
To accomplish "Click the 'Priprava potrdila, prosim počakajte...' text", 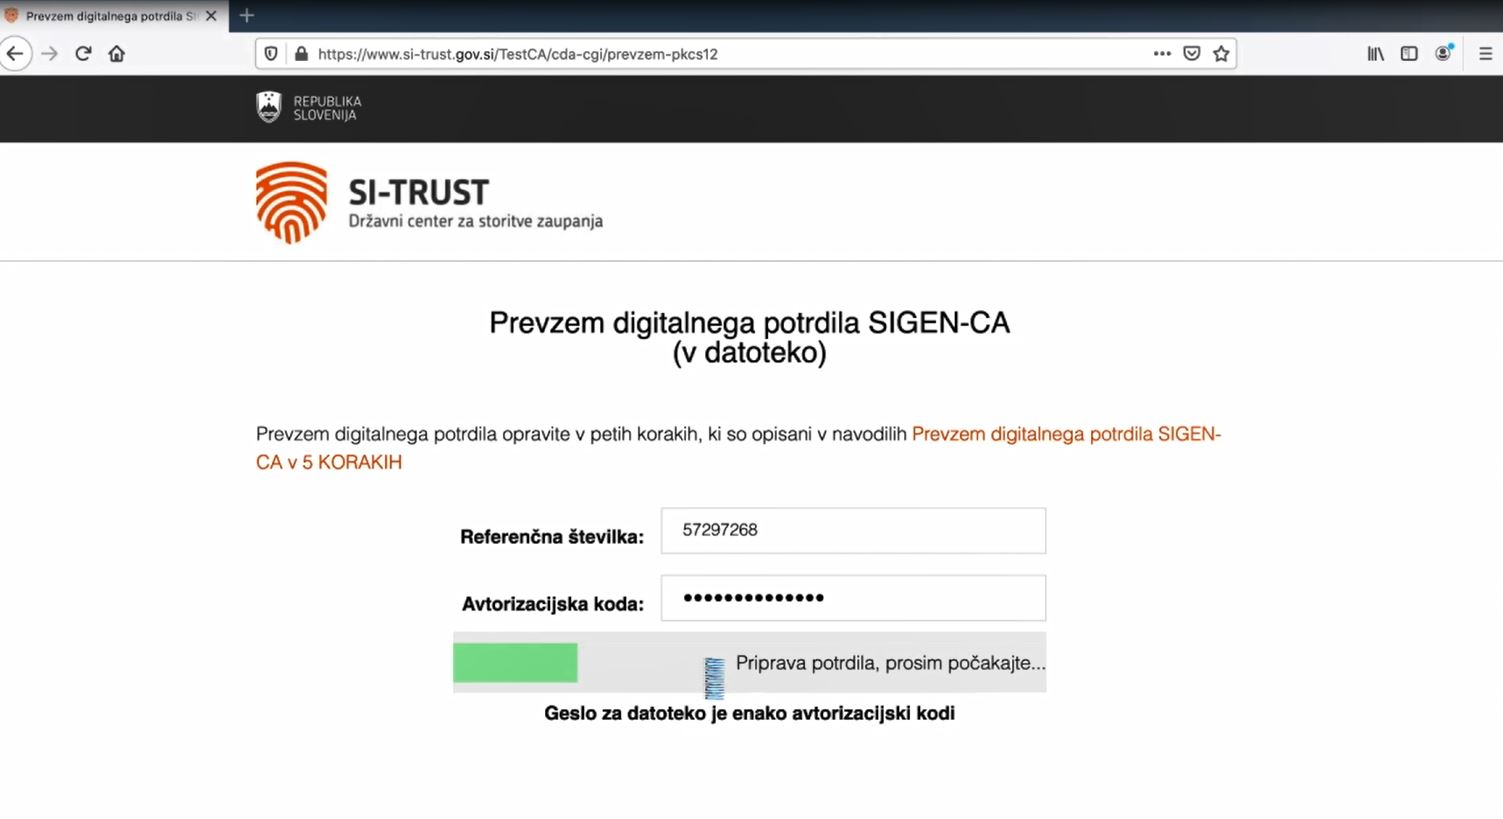I will tap(890, 663).
